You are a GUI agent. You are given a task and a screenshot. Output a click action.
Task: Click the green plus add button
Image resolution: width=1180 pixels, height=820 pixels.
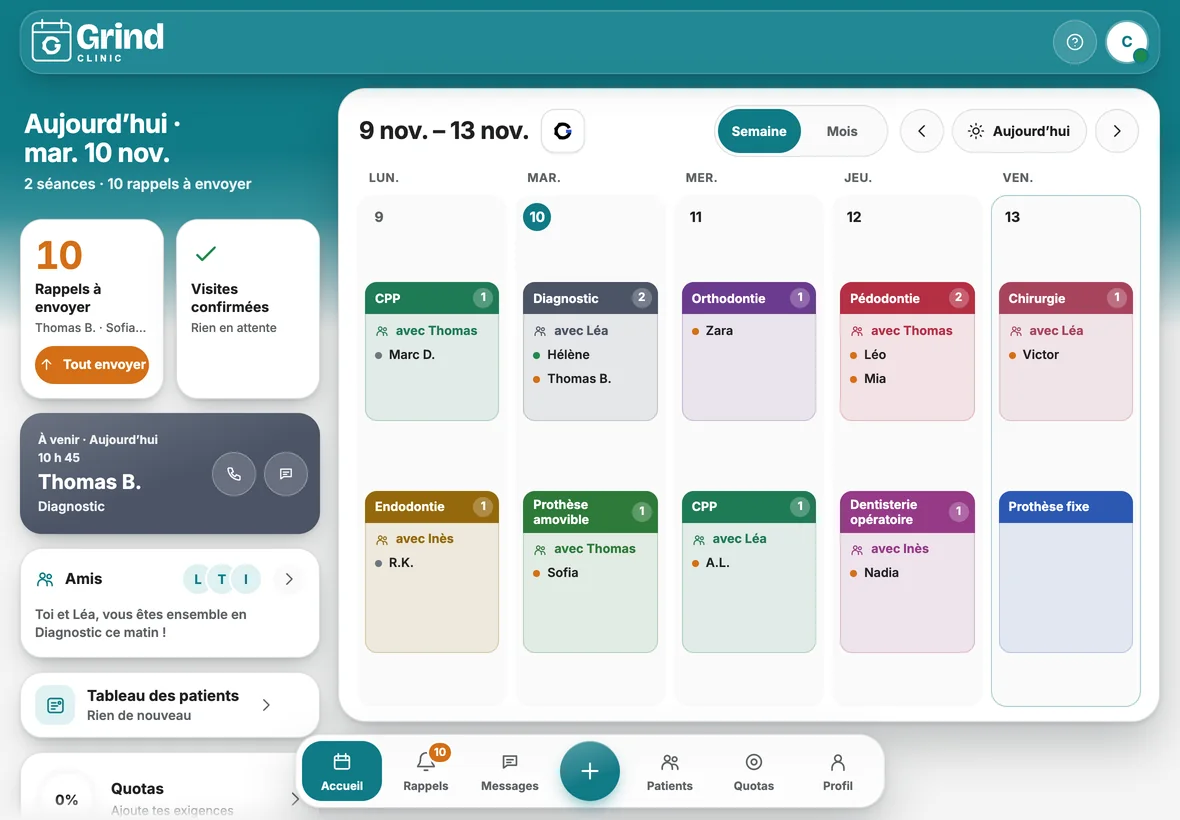pyautogui.click(x=590, y=771)
